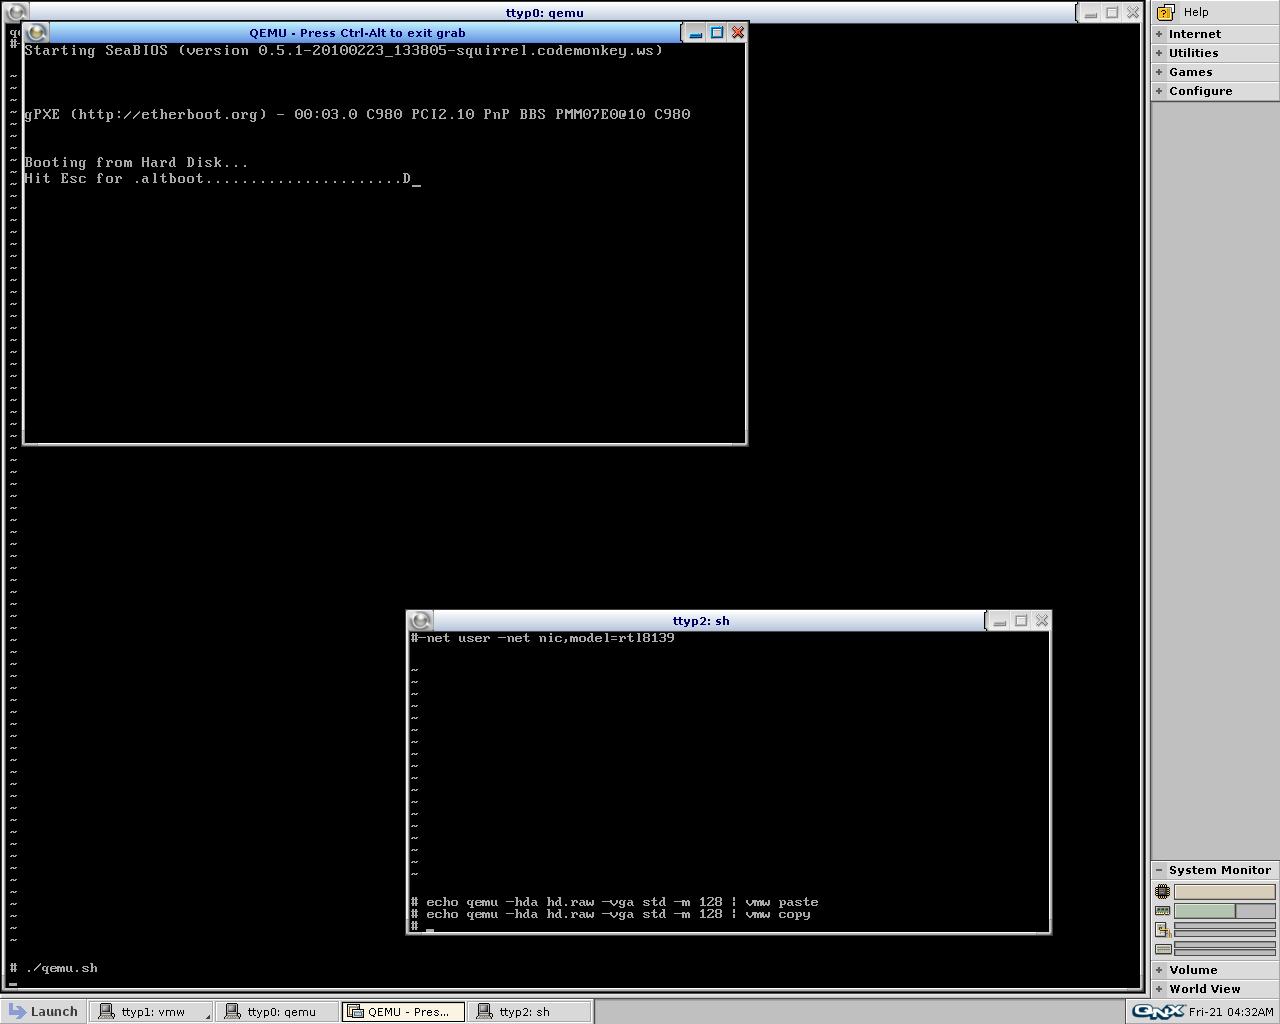The height and width of the screenshot is (1024, 1280).
Task: Click the "vmw paste" command line in ttyp2
Action: pyautogui.click(x=615, y=902)
